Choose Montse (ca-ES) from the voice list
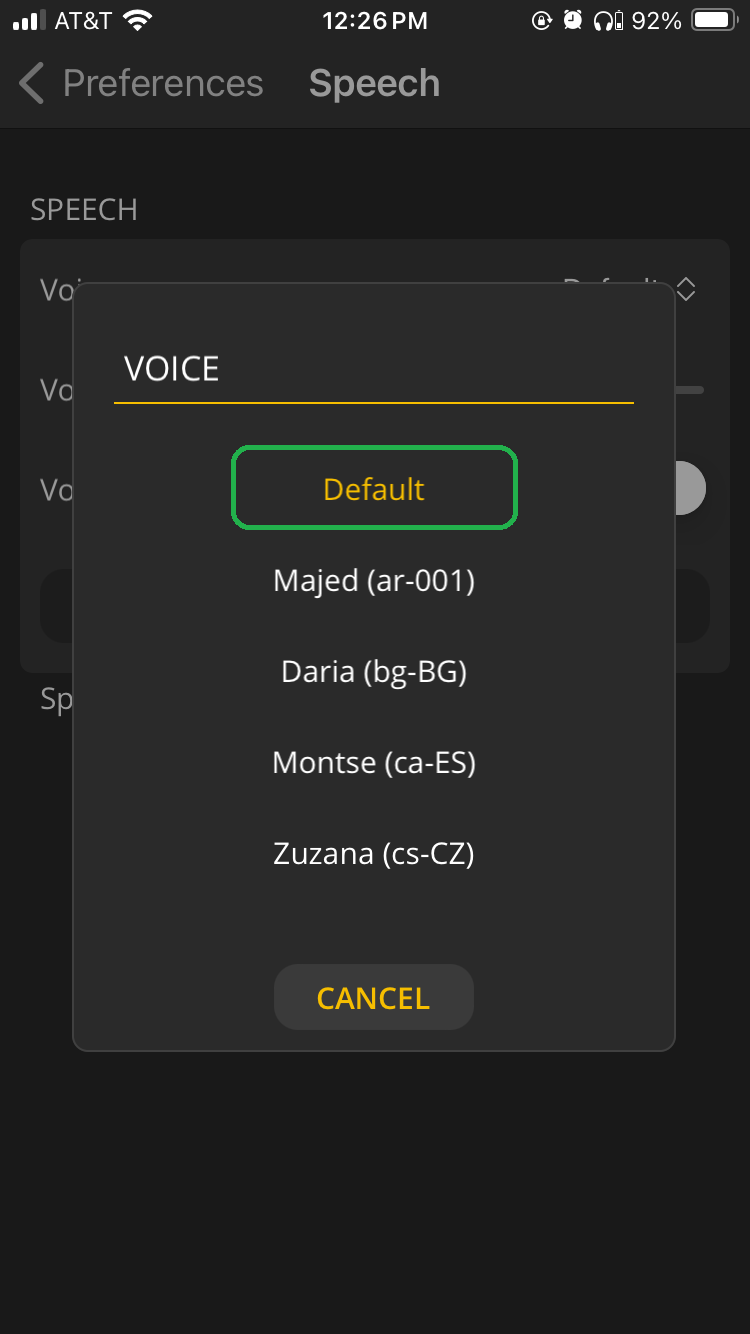Viewport: 750px width, 1334px height. (374, 762)
